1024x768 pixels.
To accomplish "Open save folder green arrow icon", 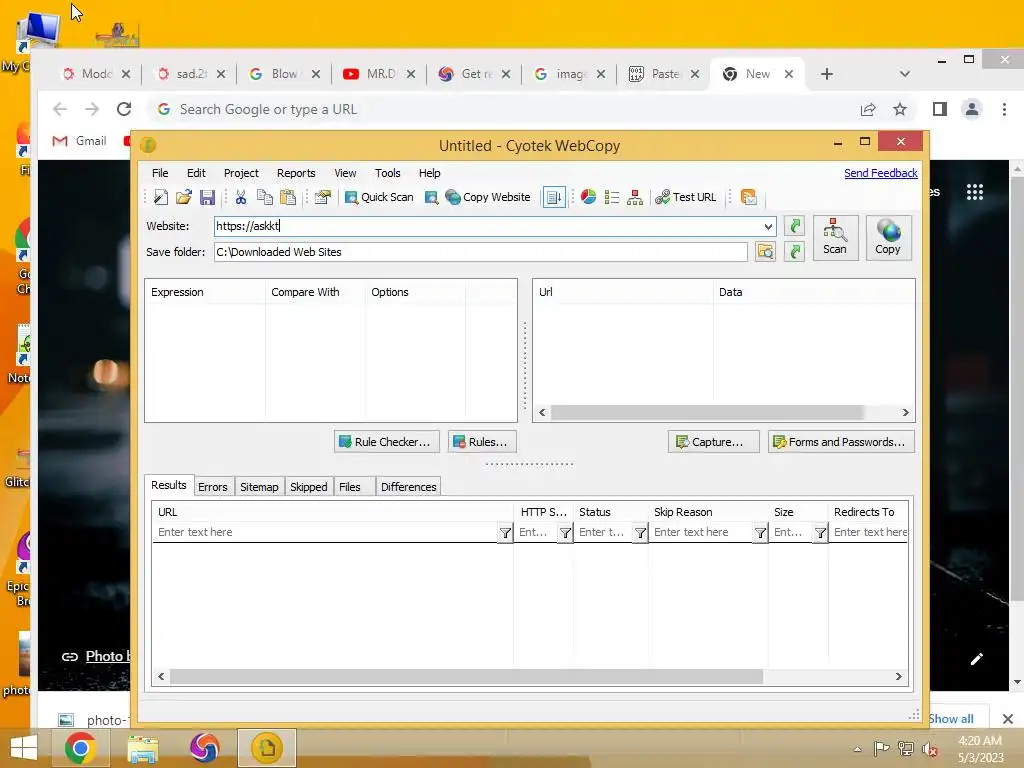I will 794,251.
